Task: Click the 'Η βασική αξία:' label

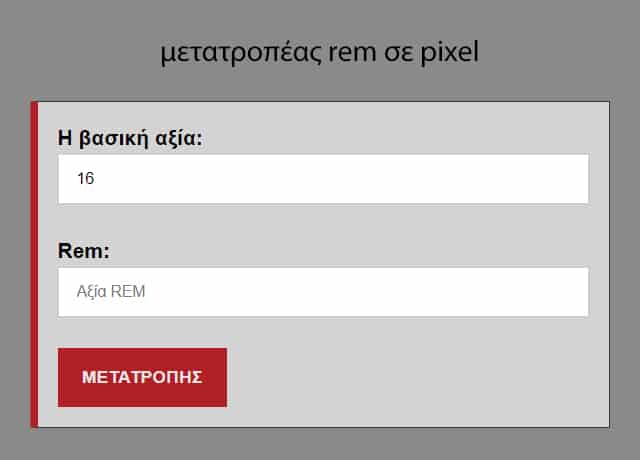Action: coord(130,138)
